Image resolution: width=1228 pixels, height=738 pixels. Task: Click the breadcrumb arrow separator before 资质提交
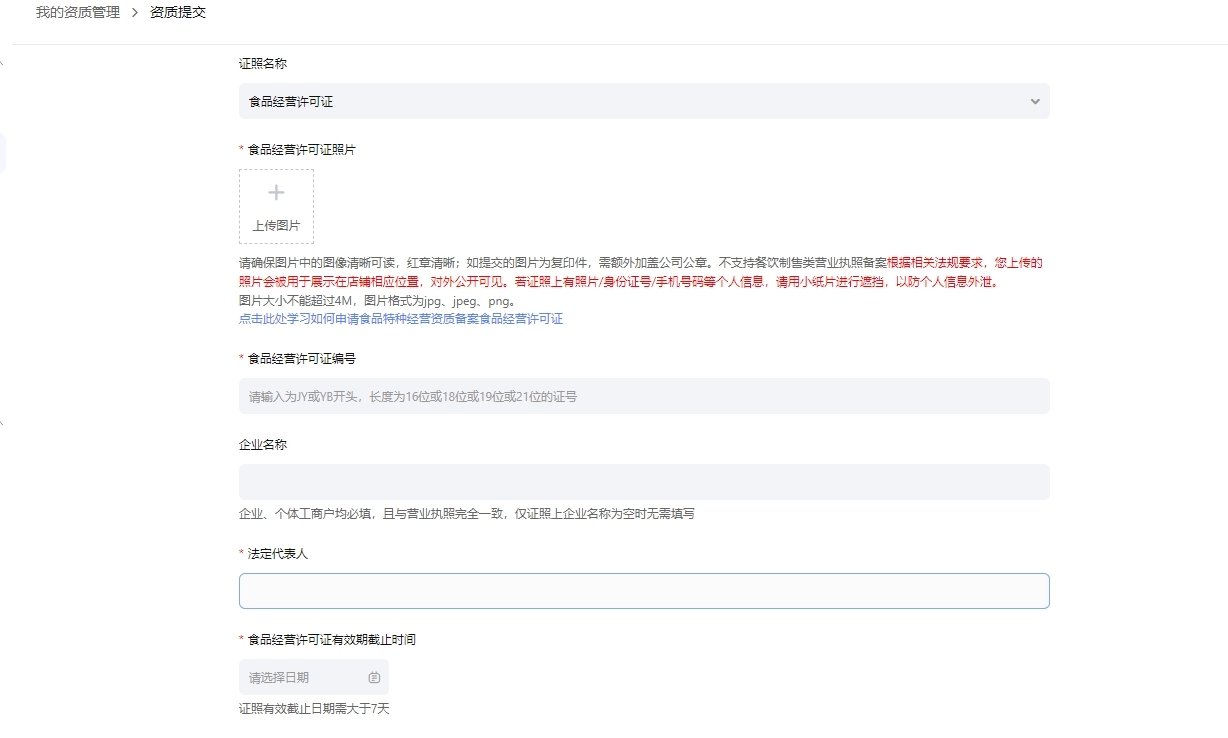point(135,13)
